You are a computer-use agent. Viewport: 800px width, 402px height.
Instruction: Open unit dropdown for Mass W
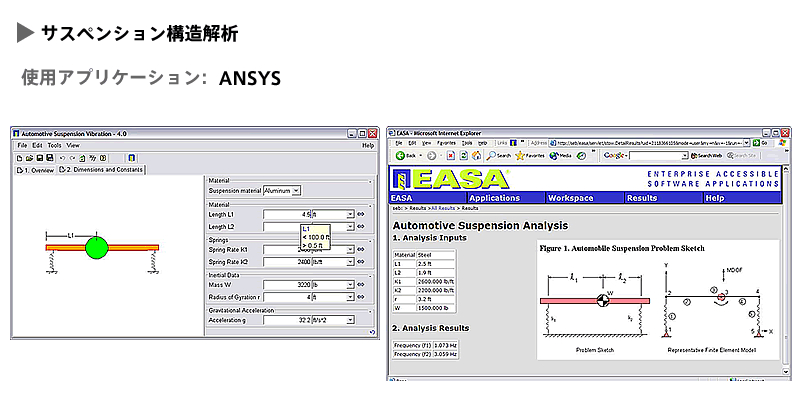coord(350,285)
